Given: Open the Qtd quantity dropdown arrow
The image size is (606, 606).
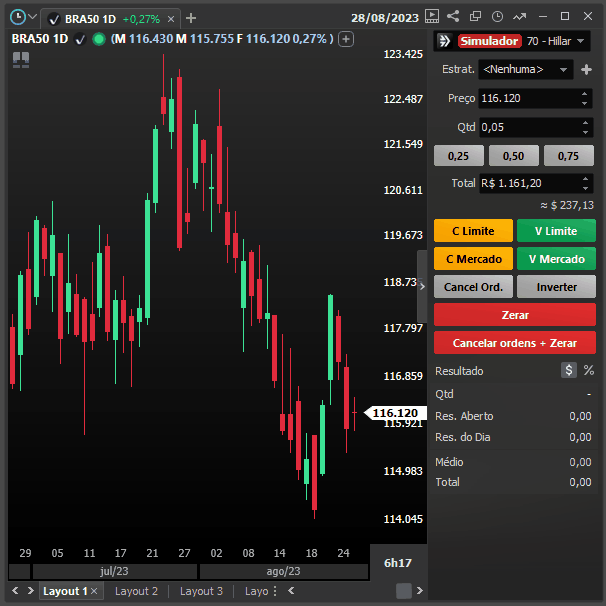Looking at the screenshot, I should pos(585,128).
